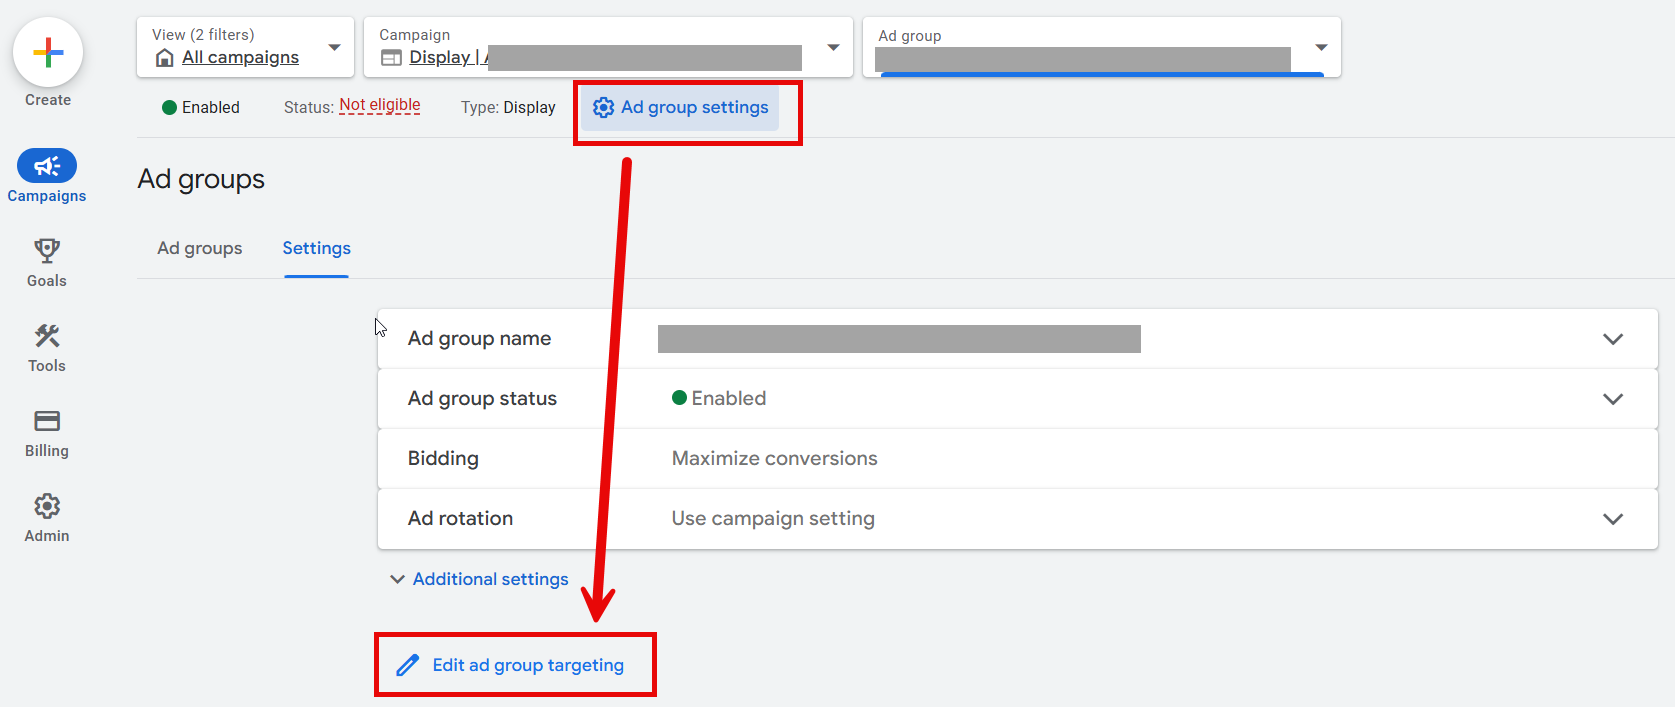Open the Ad group selector dropdown
Screen dimensions: 1675x707
1321,47
